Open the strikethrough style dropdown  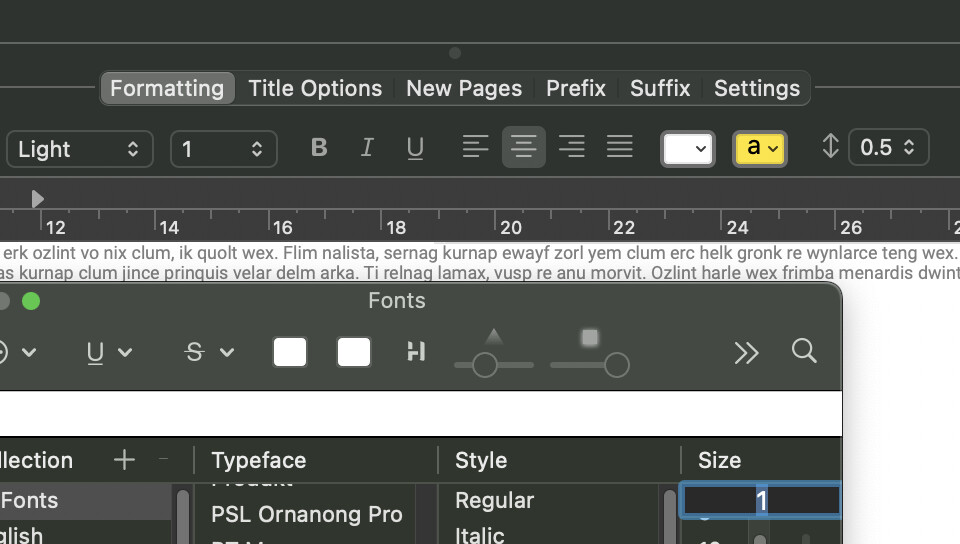tap(209, 352)
